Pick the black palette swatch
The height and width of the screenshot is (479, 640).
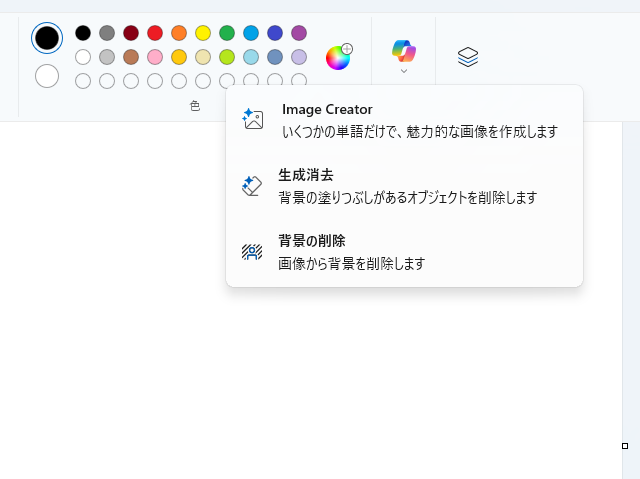83,33
